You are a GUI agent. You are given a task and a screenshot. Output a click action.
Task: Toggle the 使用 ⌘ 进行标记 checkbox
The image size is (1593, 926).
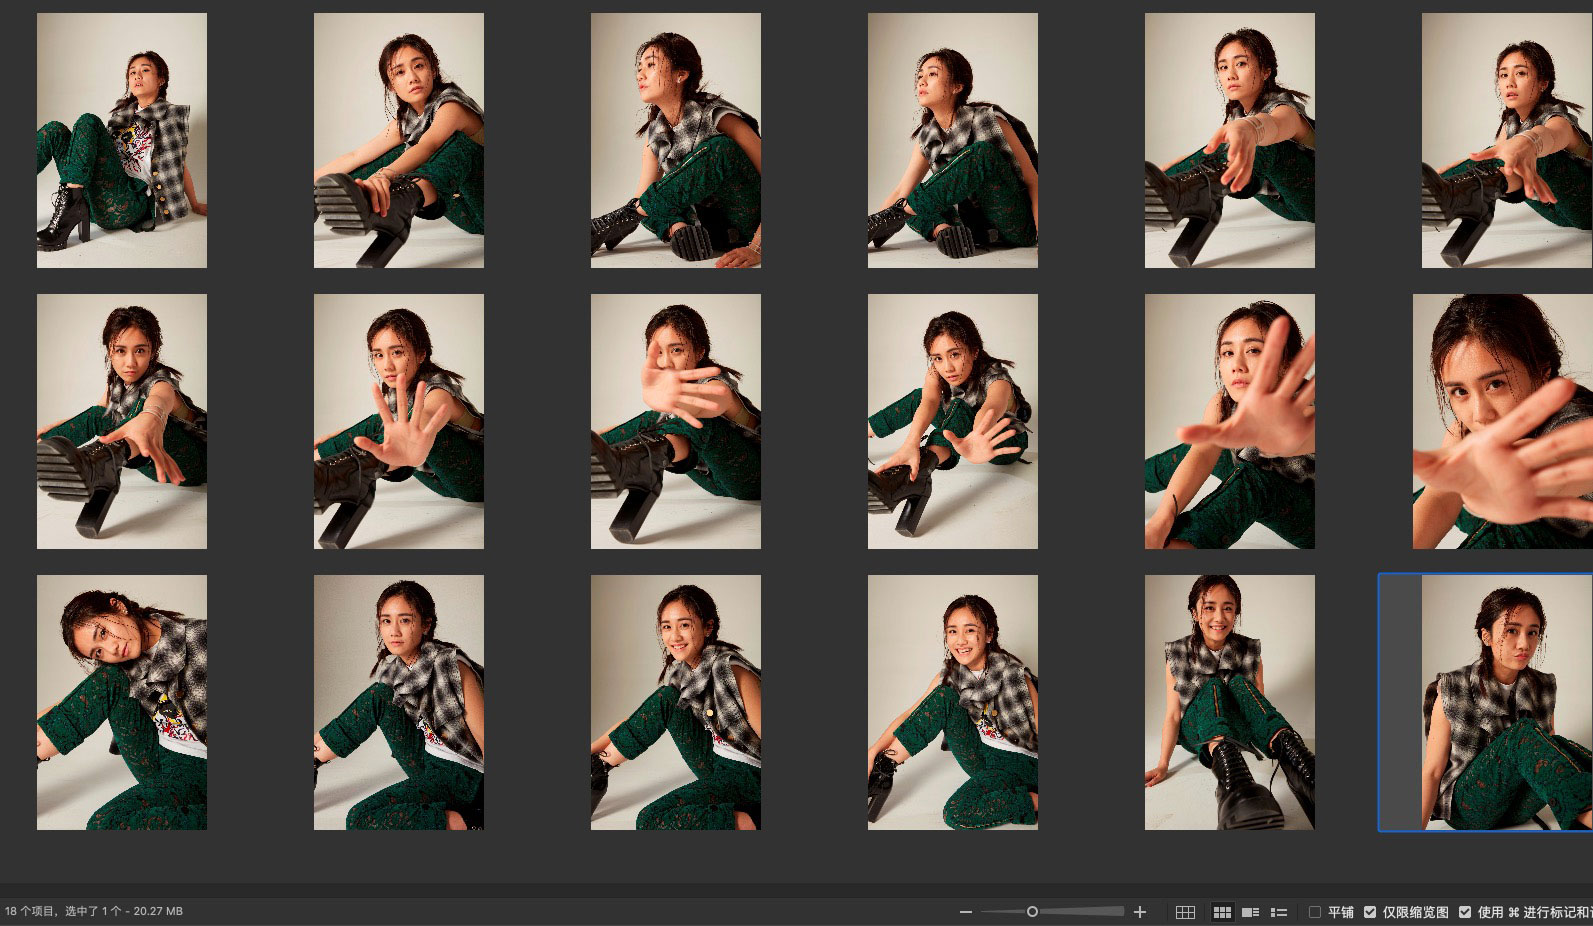click(1465, 912)
